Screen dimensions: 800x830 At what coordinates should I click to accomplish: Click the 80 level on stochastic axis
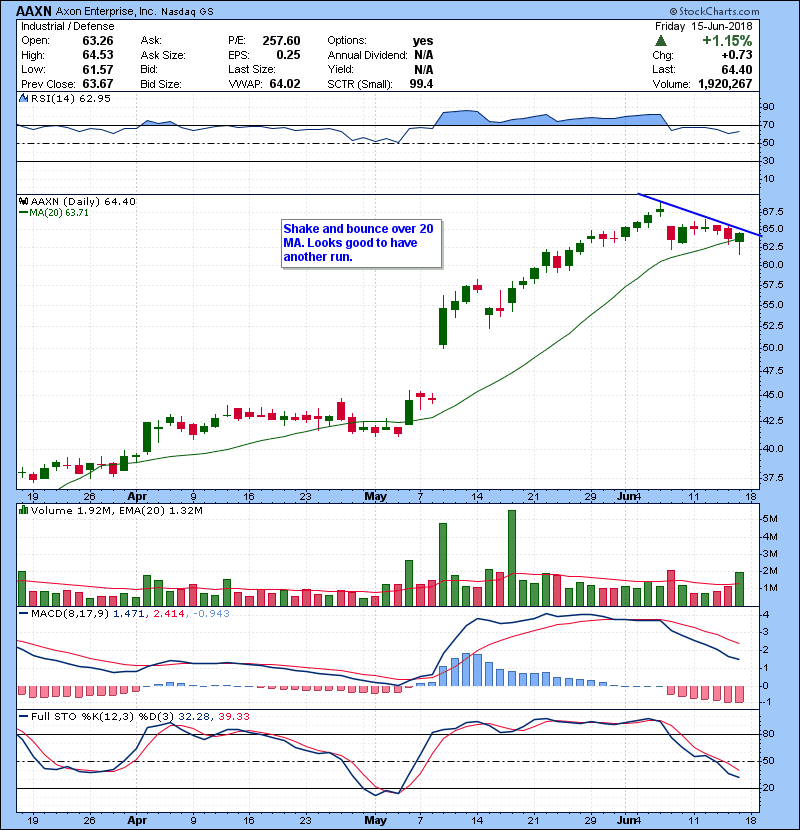[x=768, y=734]
